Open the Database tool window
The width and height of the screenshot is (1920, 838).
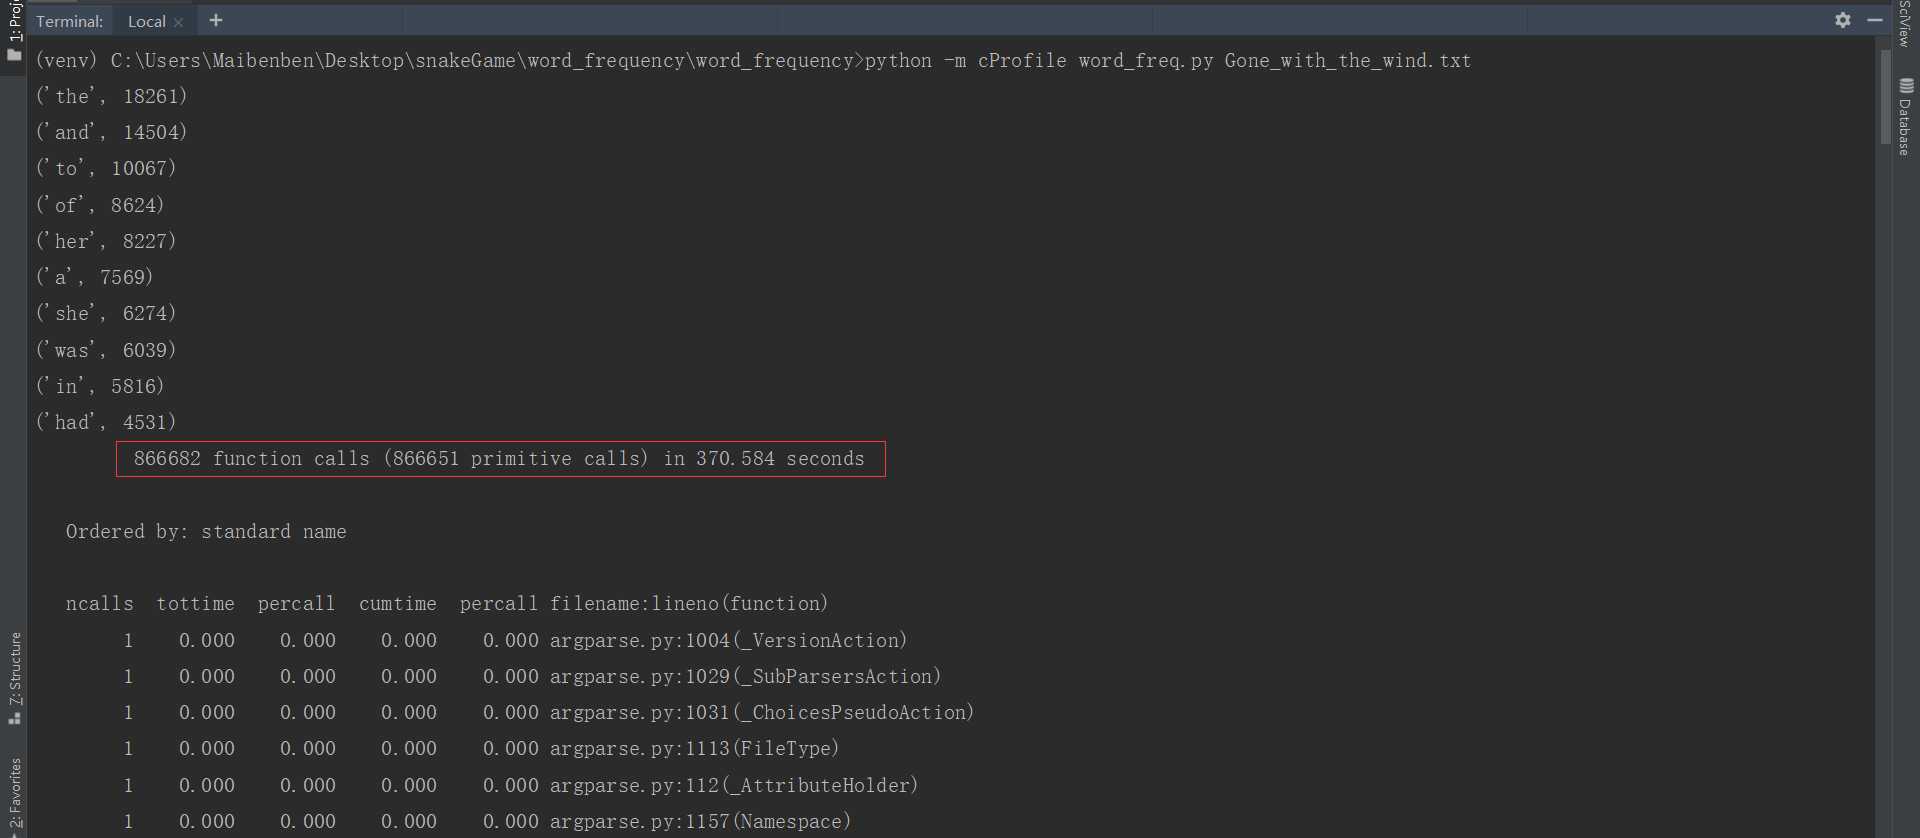click(x=1905, y=127)
